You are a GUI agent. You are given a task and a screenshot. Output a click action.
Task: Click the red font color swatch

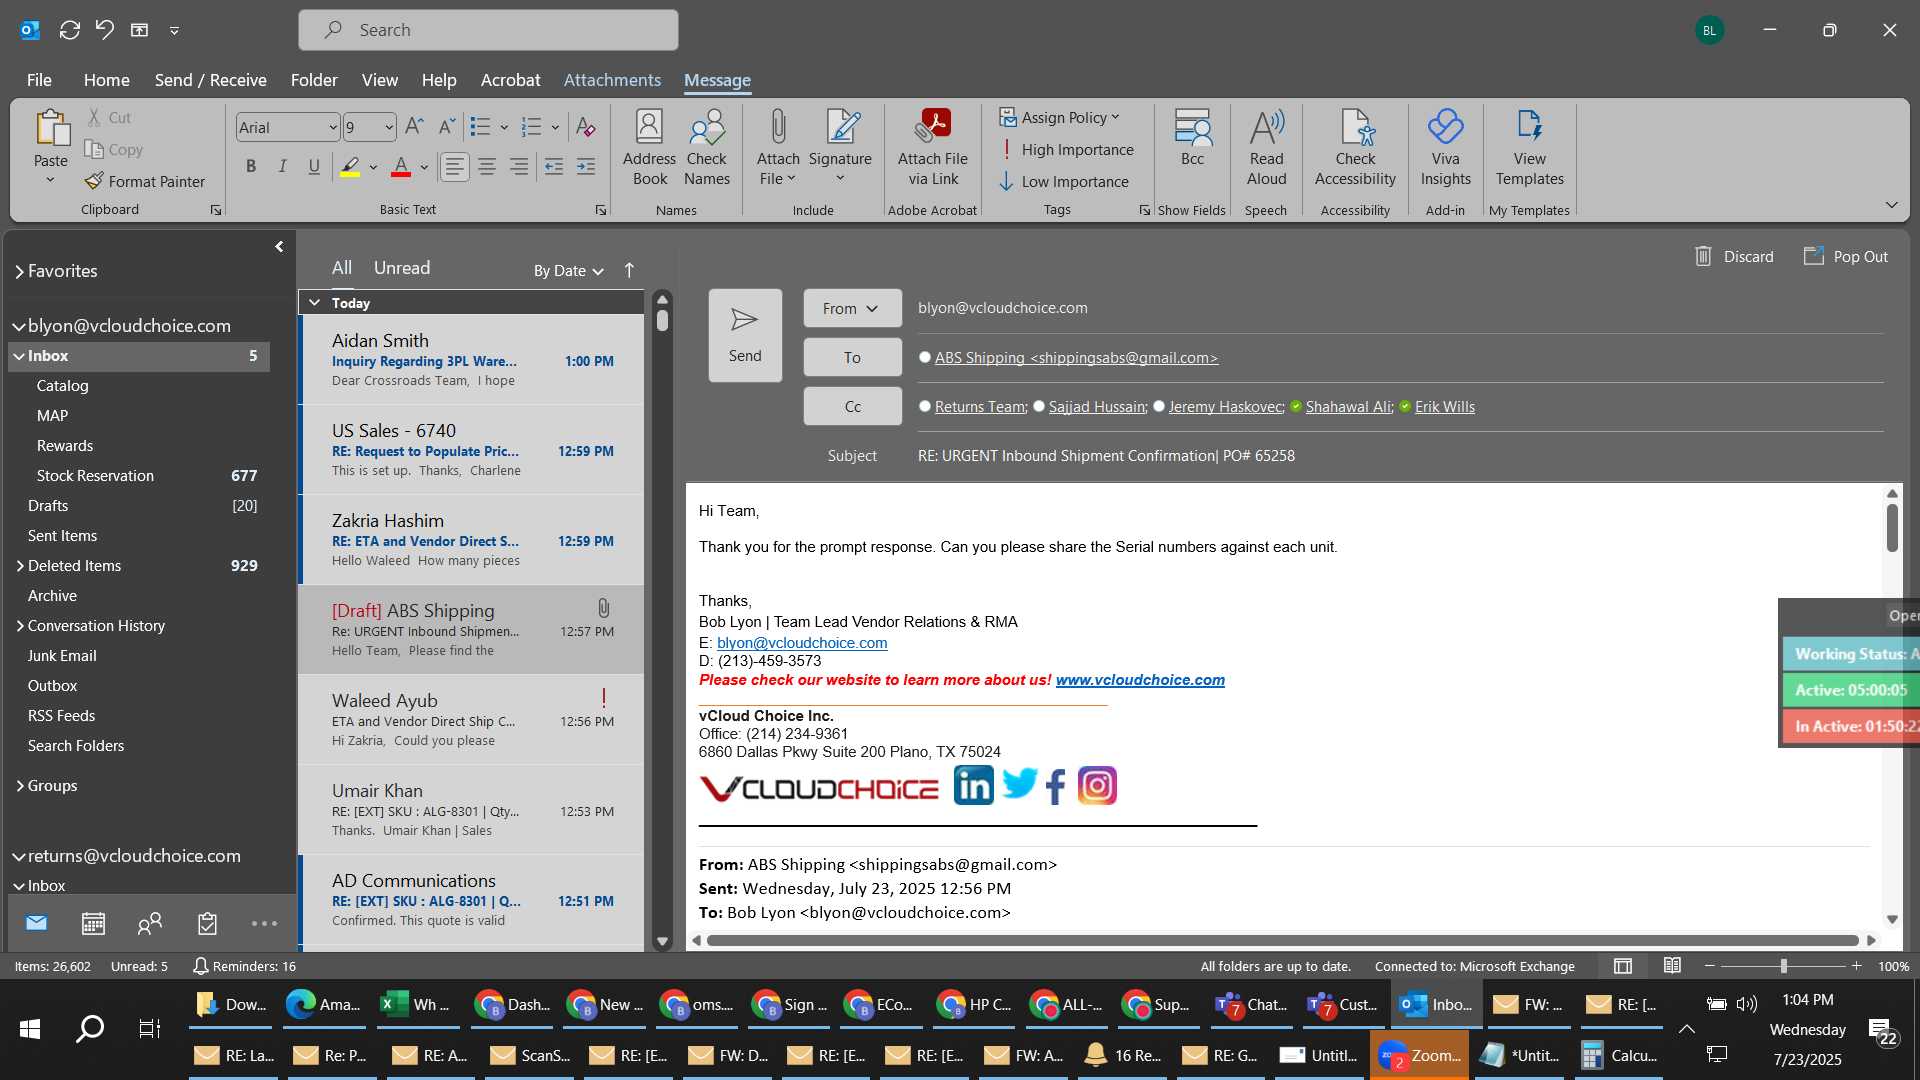[401, 167]
